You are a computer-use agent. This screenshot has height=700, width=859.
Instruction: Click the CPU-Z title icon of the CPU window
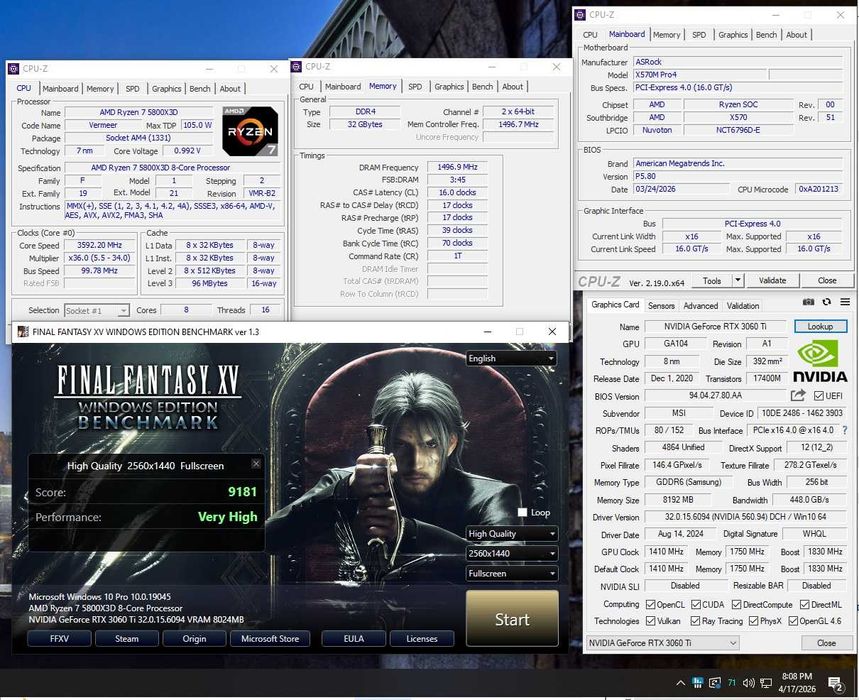14,68
